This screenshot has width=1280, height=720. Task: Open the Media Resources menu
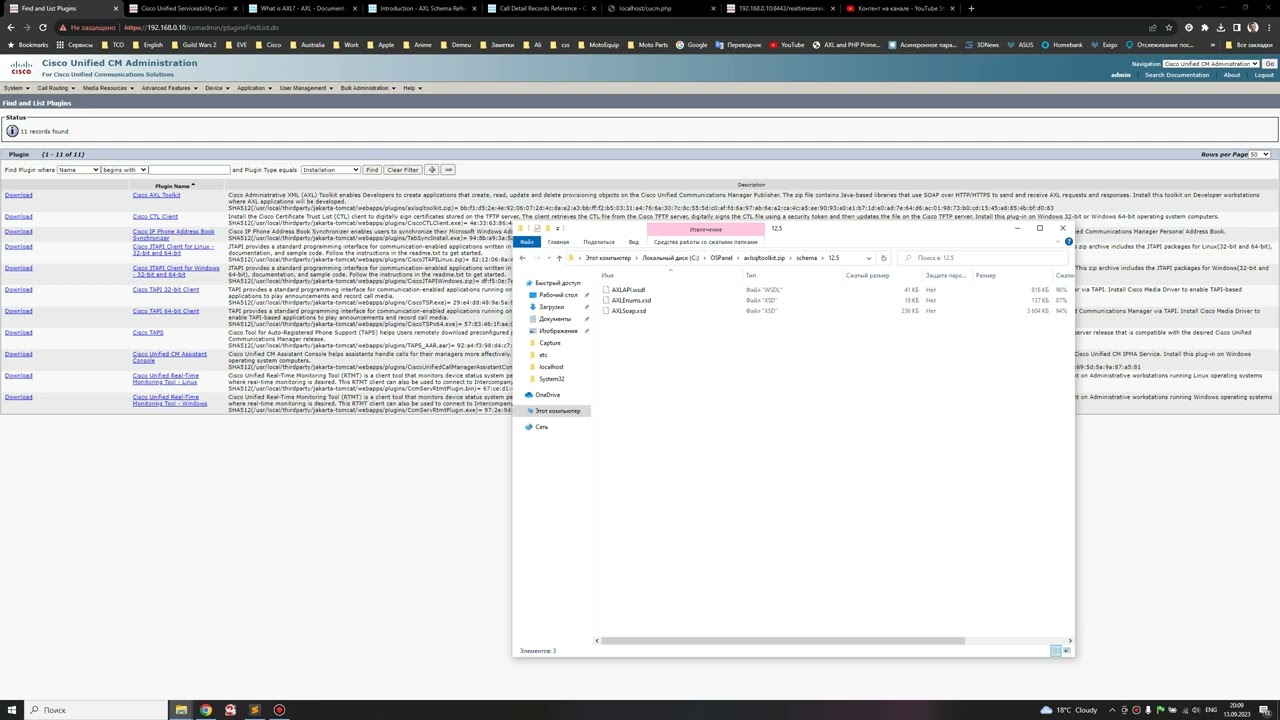[x=107, y=88]
